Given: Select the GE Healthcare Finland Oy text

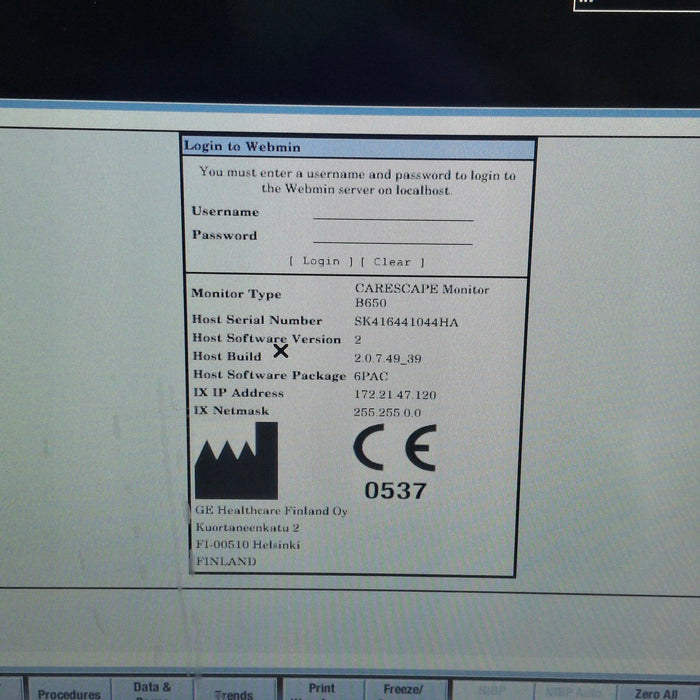Looking at the screenshot, I should [271, 511].
